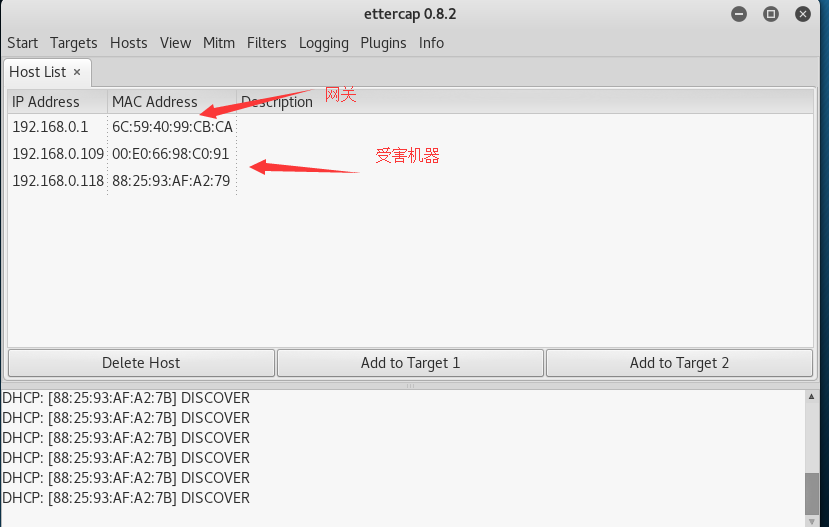Click MAC address 88:25:93:AF:A2:79
Viewport: 829px width, 527px height.
[171, 181]
